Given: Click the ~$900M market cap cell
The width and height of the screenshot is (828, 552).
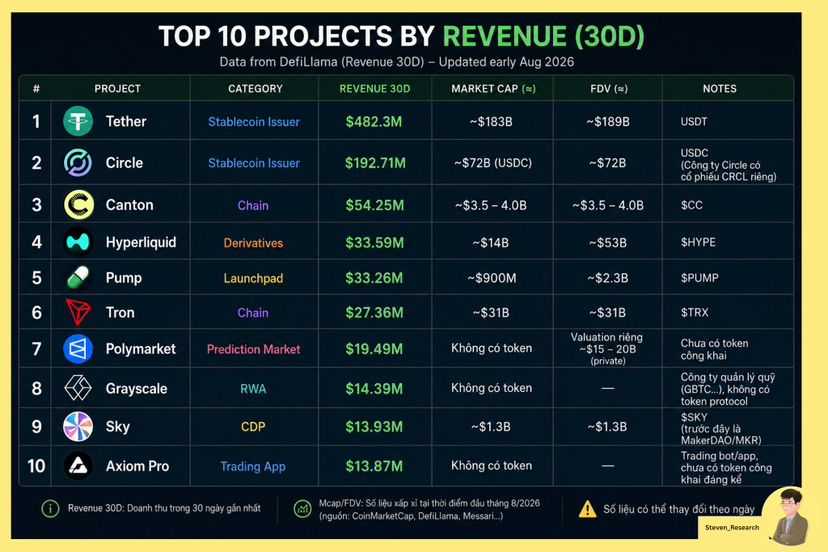Looking at the screenshot, I should coord(492,278).
